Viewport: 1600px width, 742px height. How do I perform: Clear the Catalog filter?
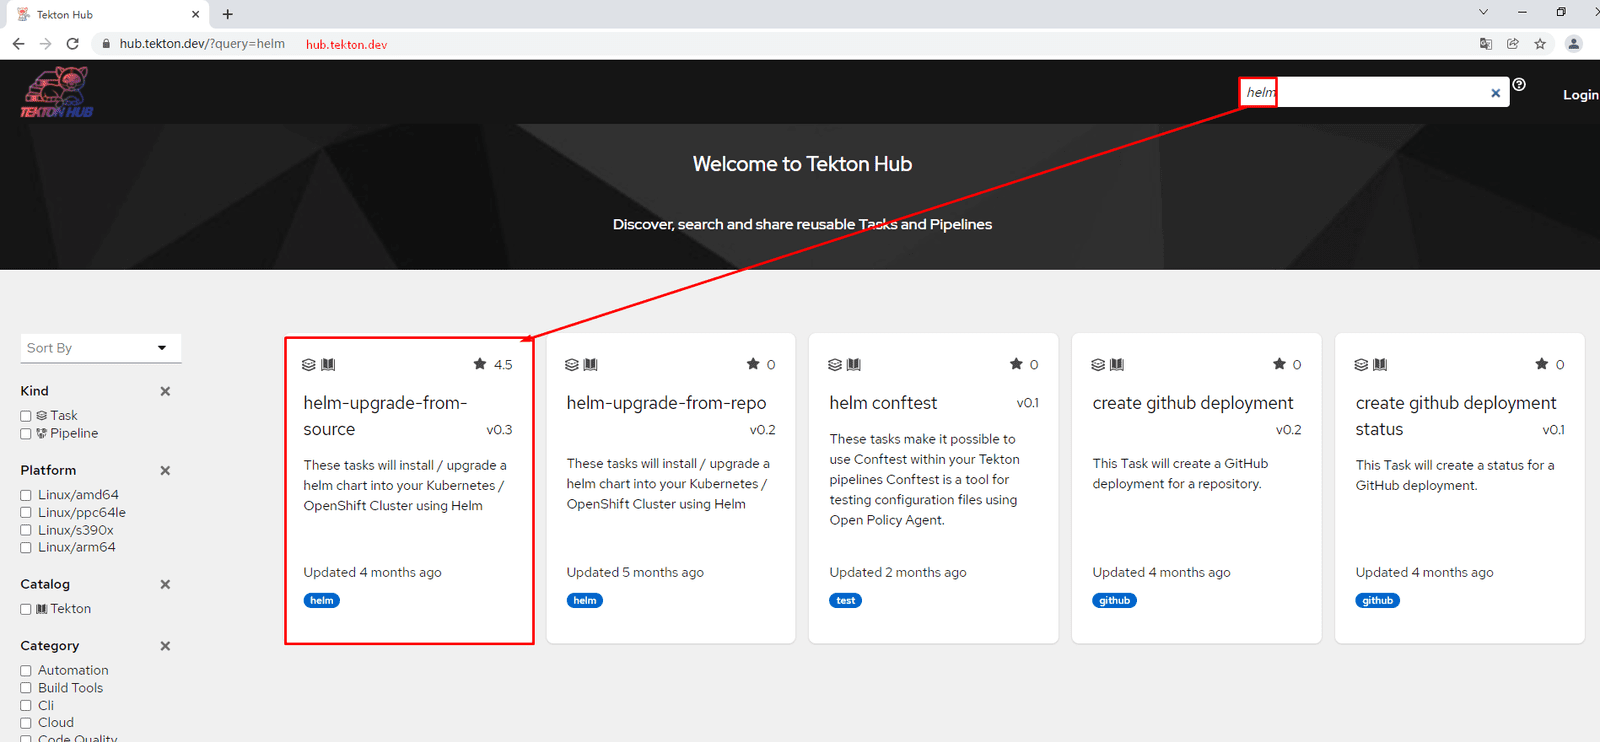[165, 584]
